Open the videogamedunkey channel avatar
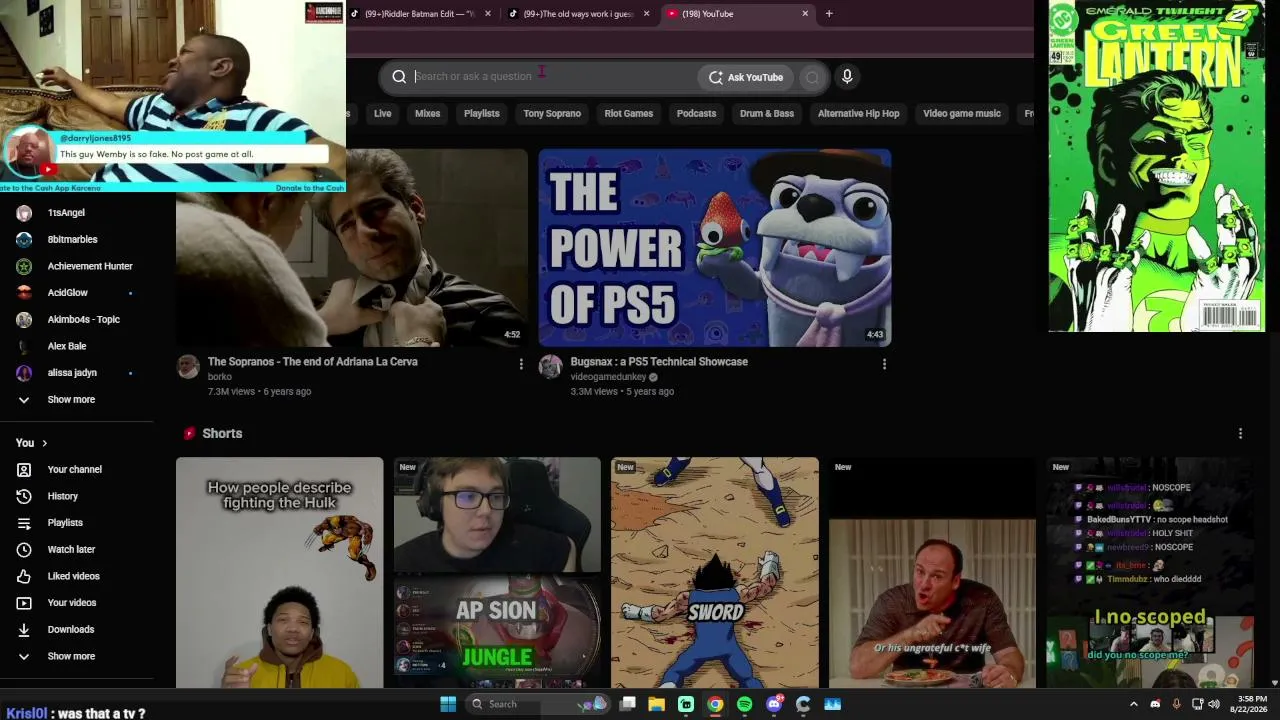The image size is (1280, 720). (x=551, y=366)
